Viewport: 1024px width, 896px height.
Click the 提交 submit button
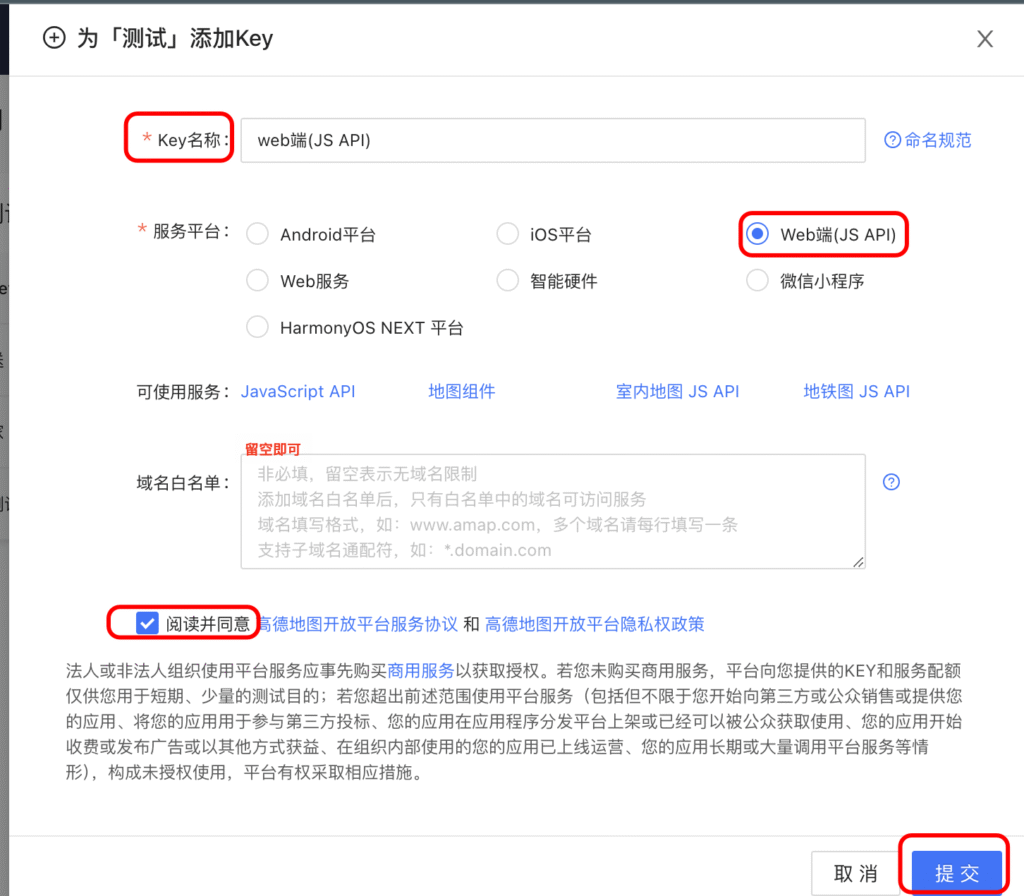coord(957,872)
